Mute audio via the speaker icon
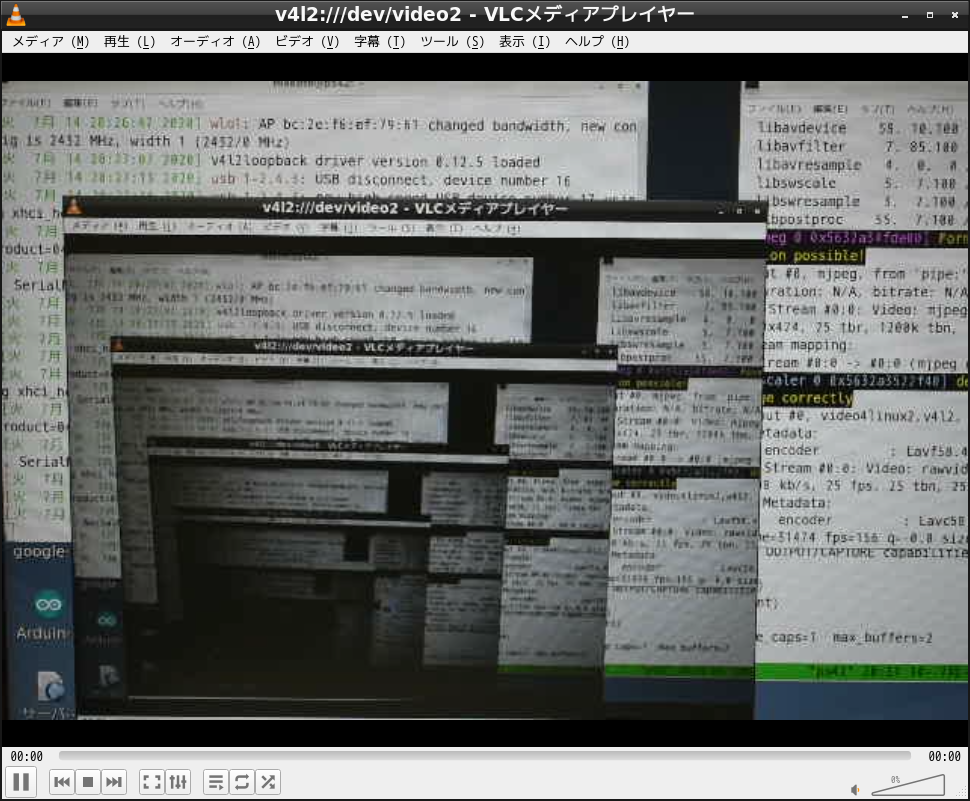 point(856,789)
